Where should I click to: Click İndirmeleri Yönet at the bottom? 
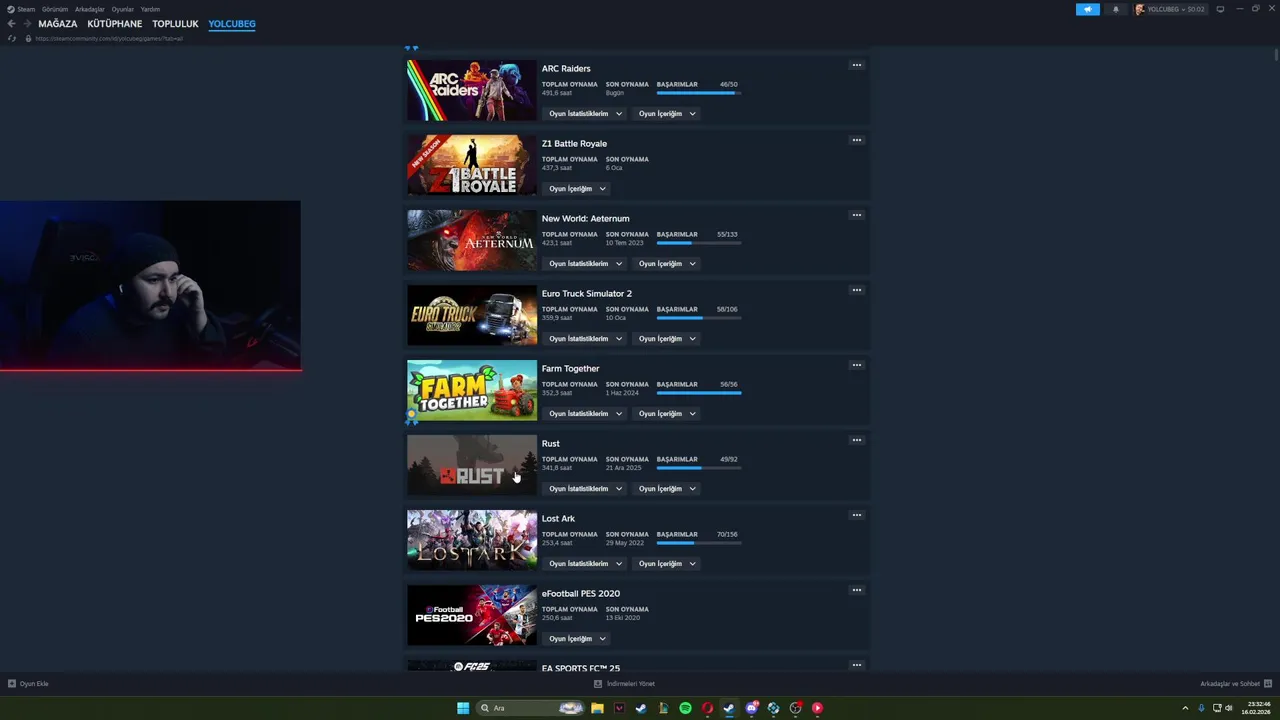coord(624,684)
